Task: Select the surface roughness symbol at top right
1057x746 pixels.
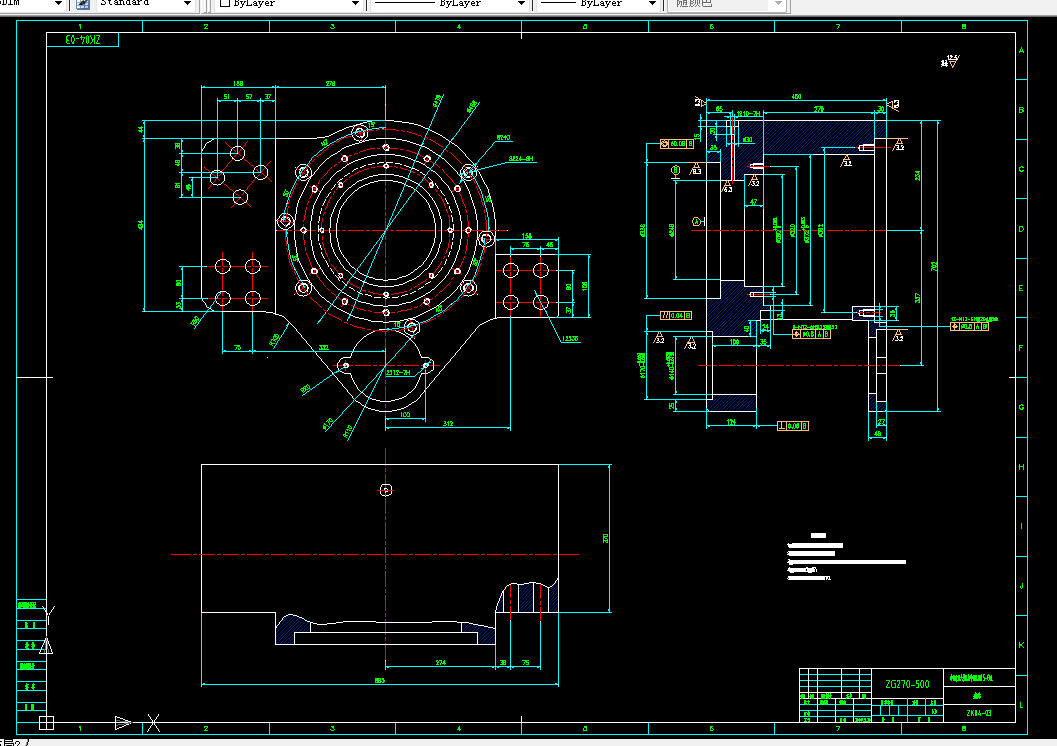Action: [950, 61]
